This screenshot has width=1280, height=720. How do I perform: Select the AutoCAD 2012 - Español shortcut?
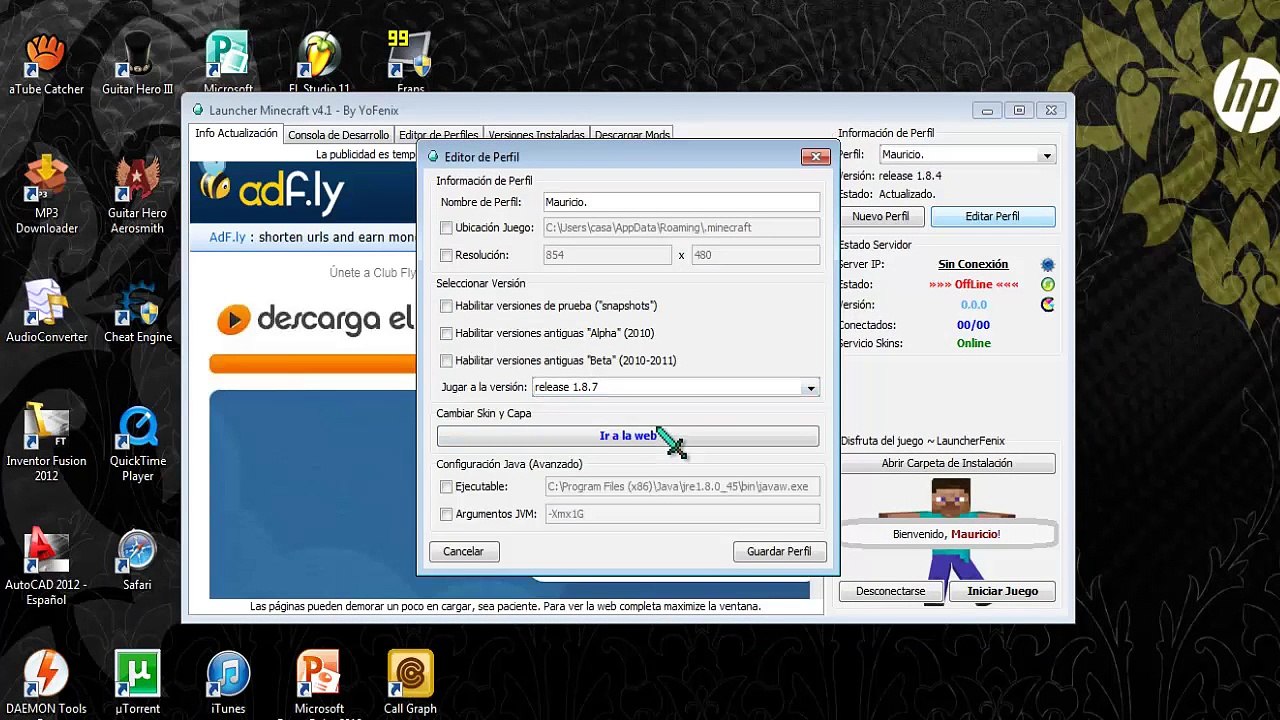coord(46,567)
